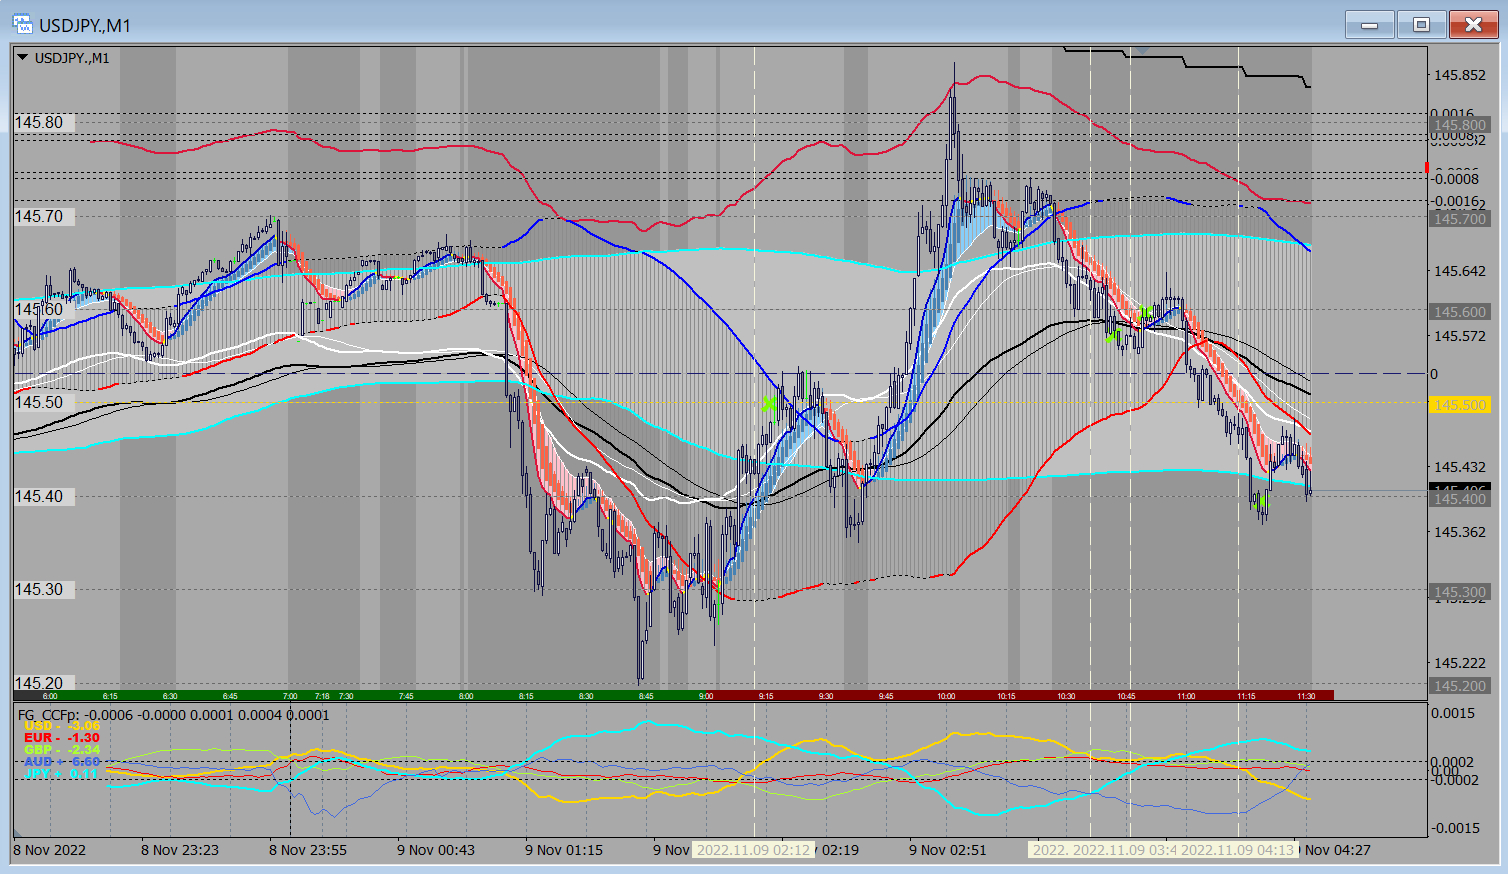1508x874 pixels.
Task: Click the yellow 145.500 price tag on the axis
Action: point(1460,404)
